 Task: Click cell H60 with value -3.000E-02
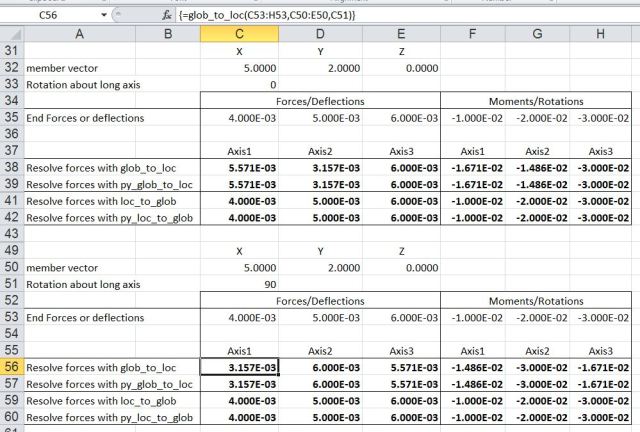(x=600, y=416)
